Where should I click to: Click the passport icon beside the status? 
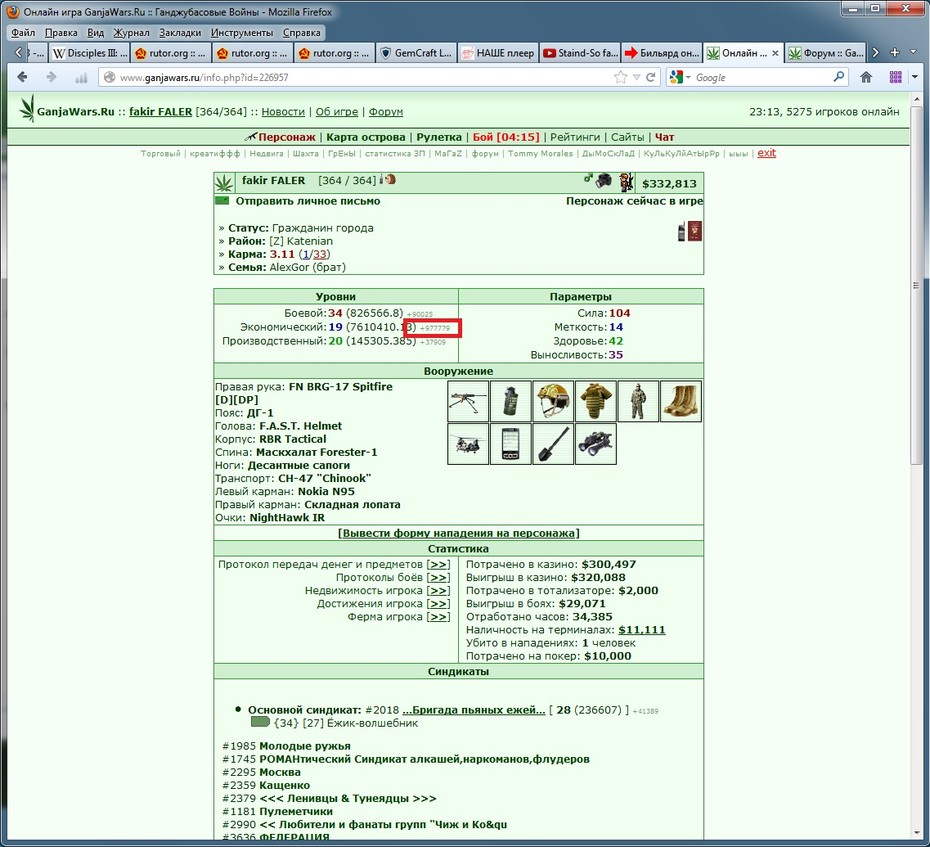click(695, 231)
